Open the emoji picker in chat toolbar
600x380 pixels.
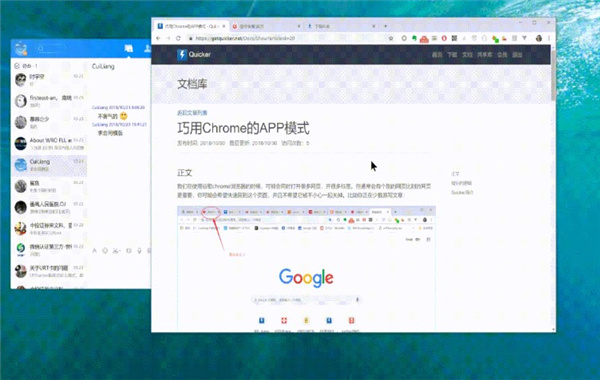click(x=105, y=251)
